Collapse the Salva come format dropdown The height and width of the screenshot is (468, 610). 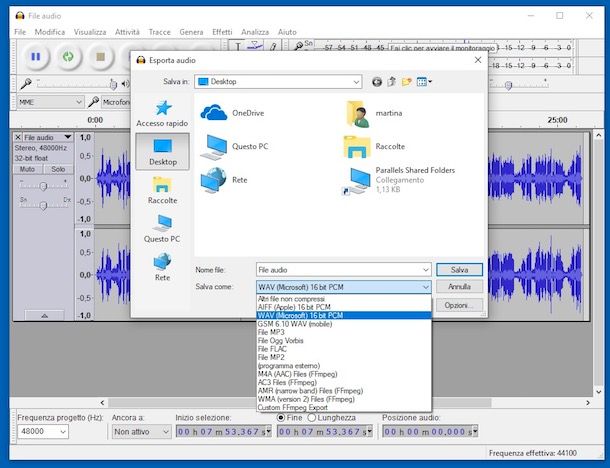pos(426,287)
